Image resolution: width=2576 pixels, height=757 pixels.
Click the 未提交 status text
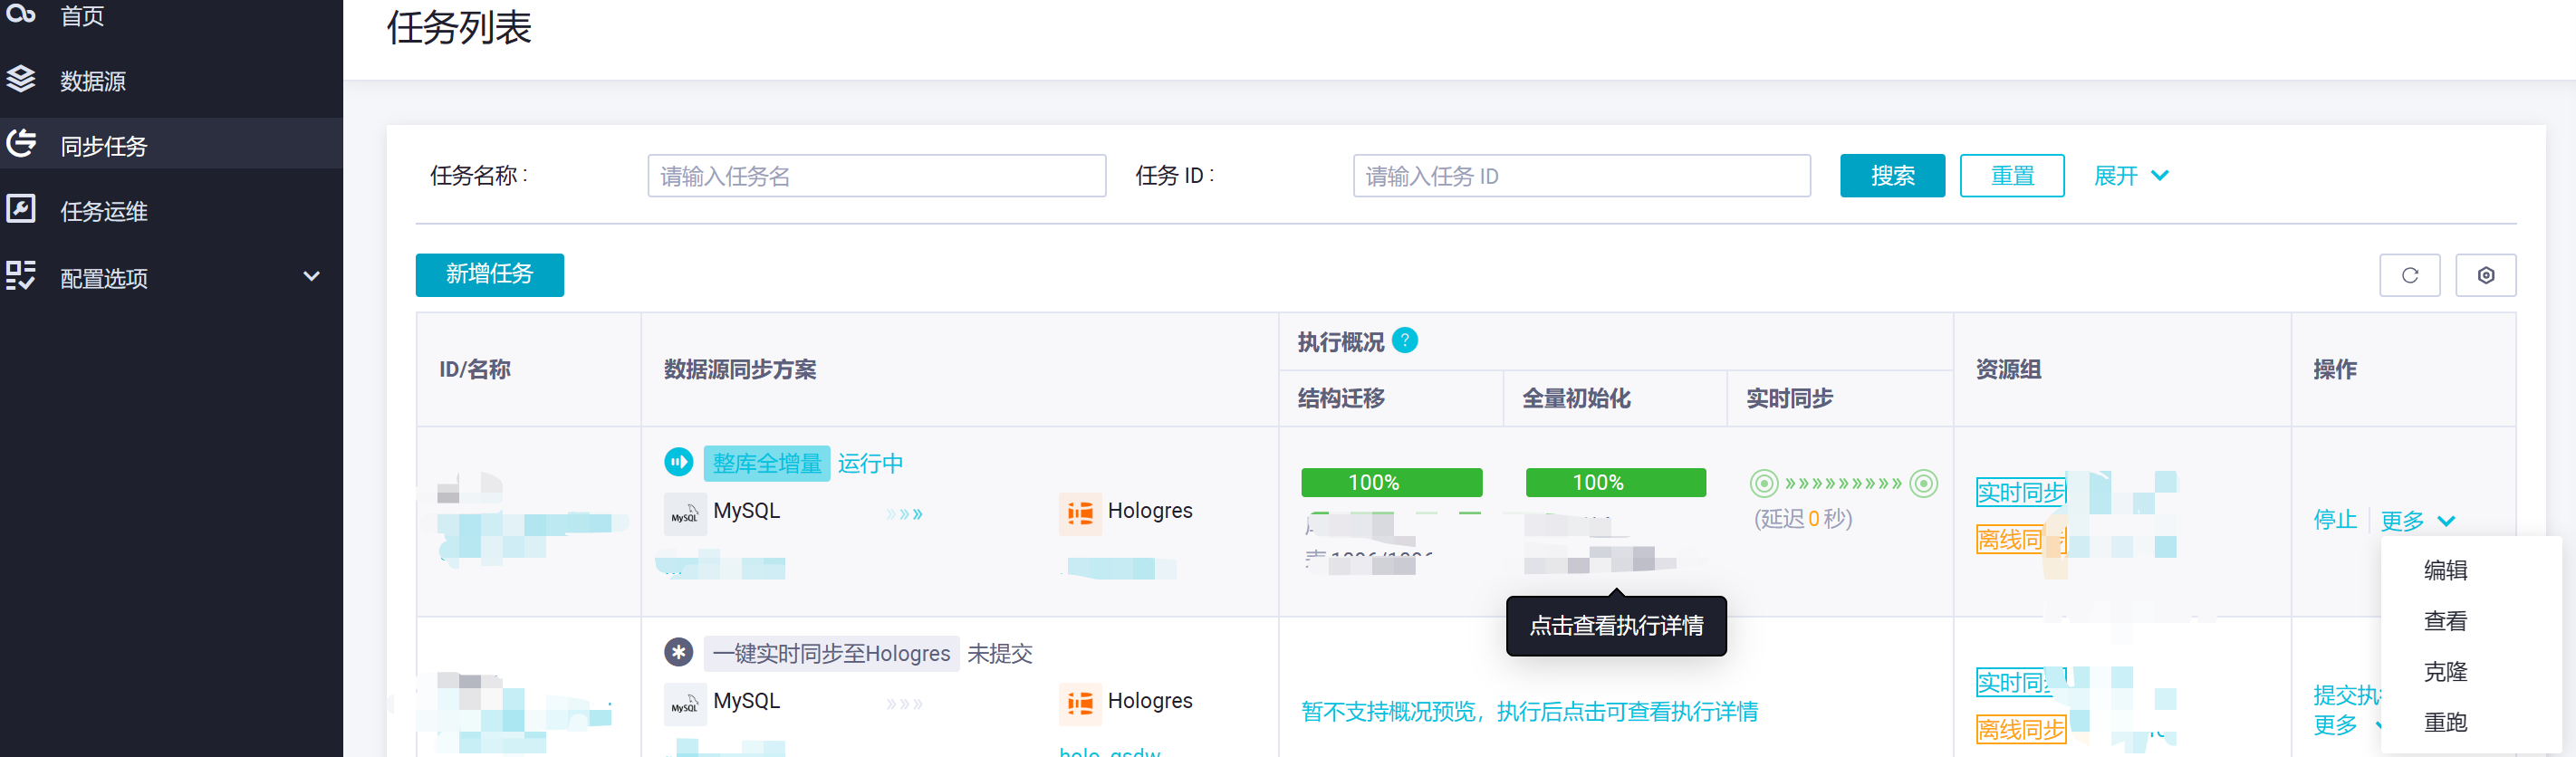coord(999,654)
